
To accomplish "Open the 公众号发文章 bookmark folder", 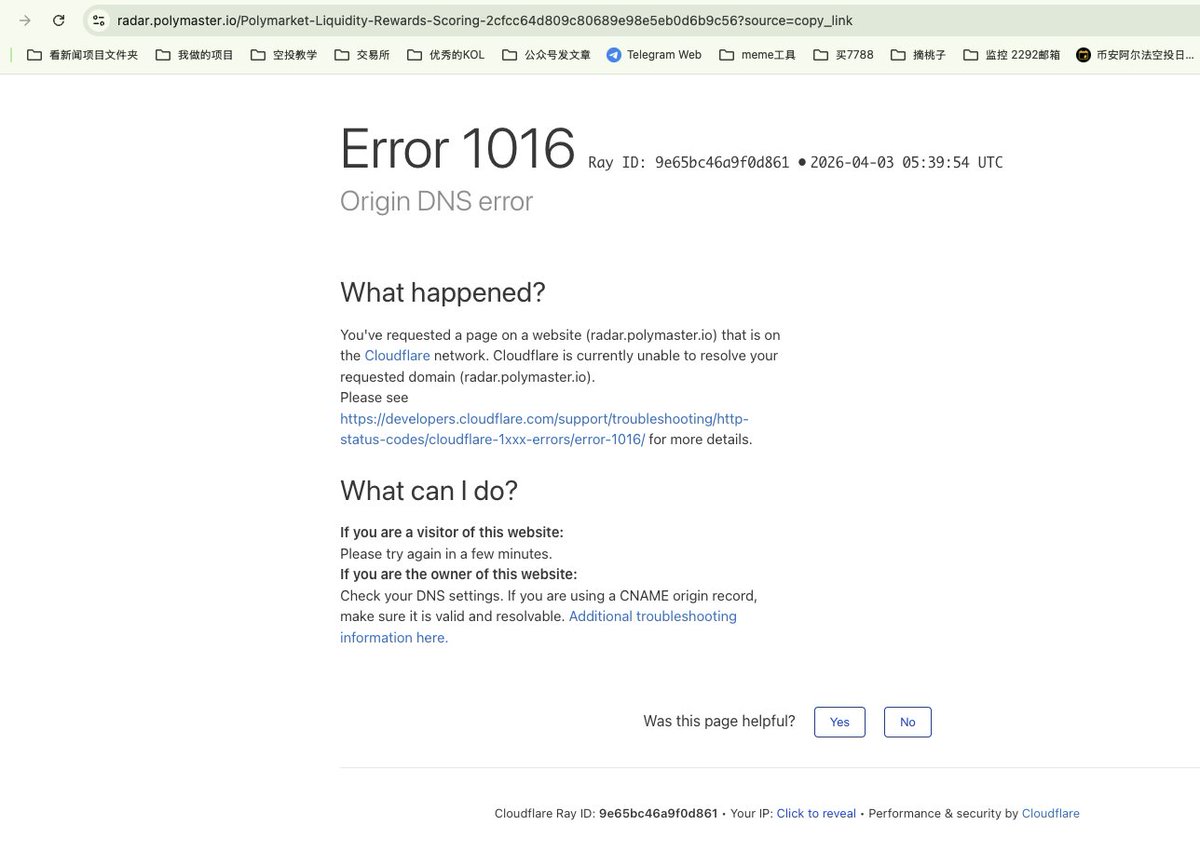I will [x=546, y=55].
